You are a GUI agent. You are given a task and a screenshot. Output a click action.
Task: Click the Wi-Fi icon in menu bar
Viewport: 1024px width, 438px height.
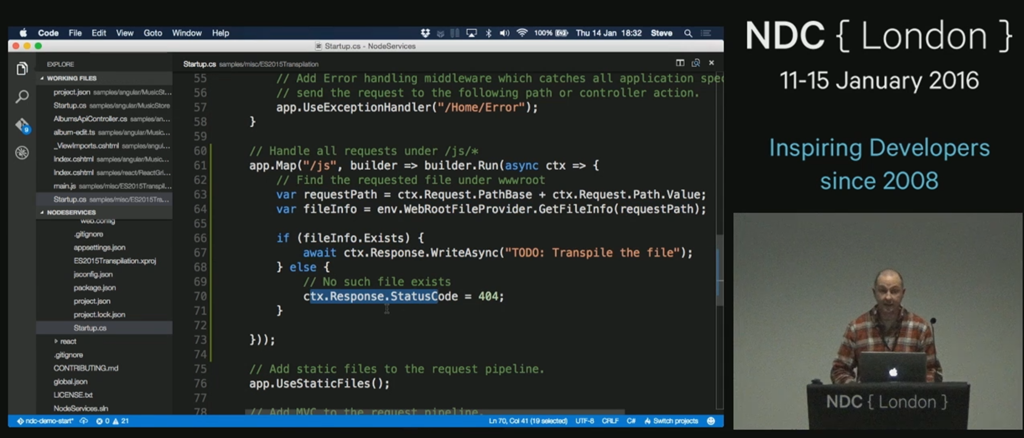(522, 33)
